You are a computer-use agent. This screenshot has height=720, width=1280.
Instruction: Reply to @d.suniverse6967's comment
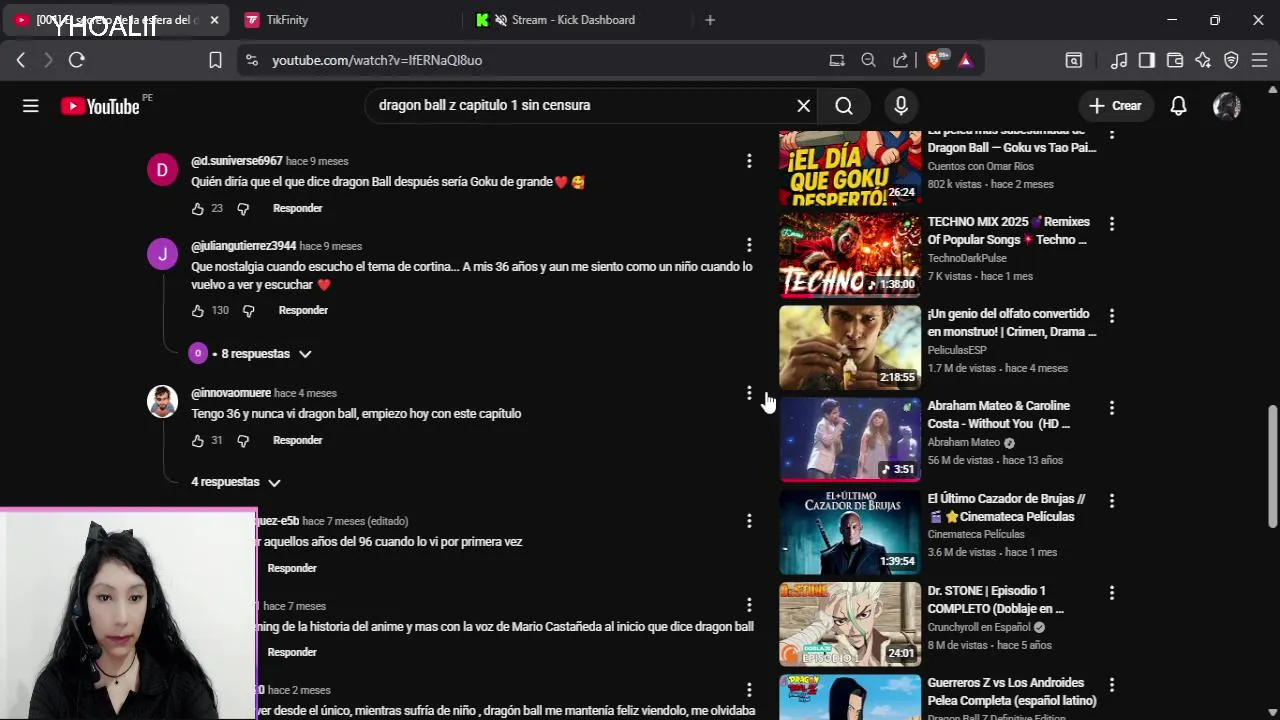[x=297, y=208]
